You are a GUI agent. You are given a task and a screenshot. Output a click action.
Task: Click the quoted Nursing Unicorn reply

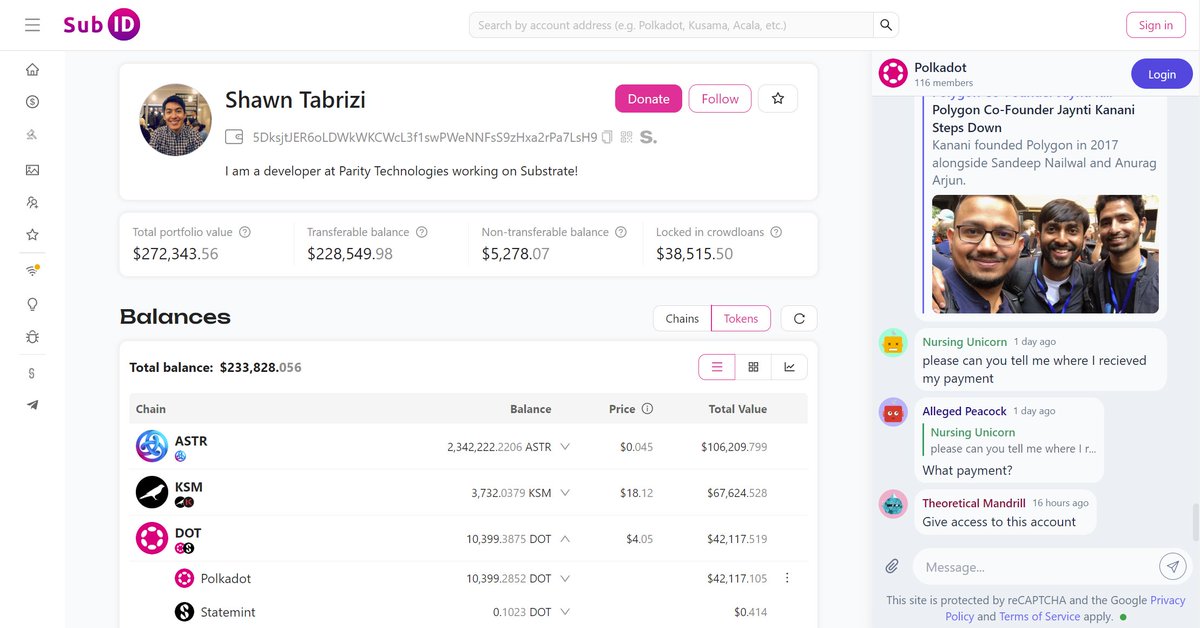tap(1010, 441)
